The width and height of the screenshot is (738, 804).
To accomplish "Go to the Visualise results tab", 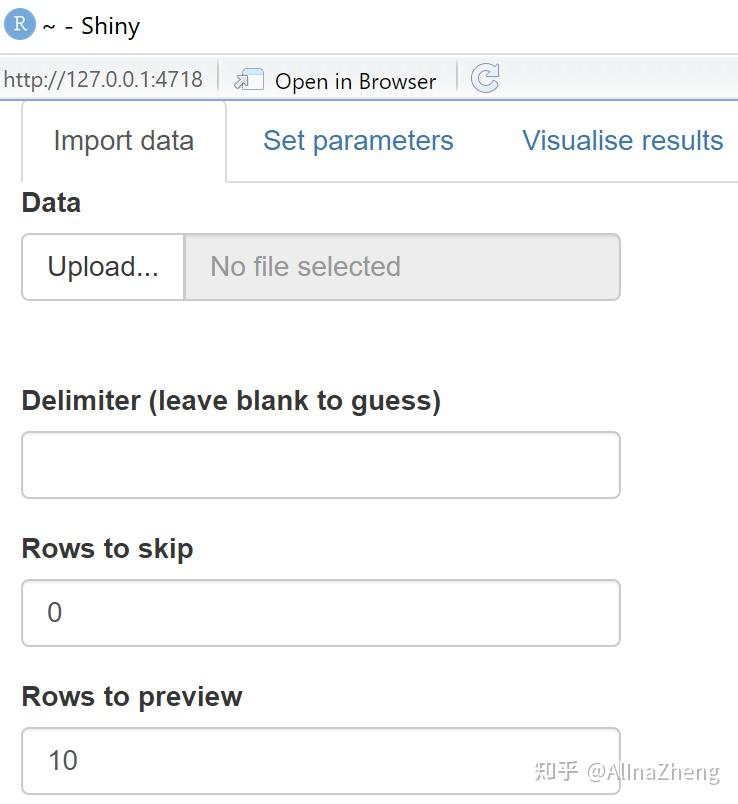I will [622, 141].
